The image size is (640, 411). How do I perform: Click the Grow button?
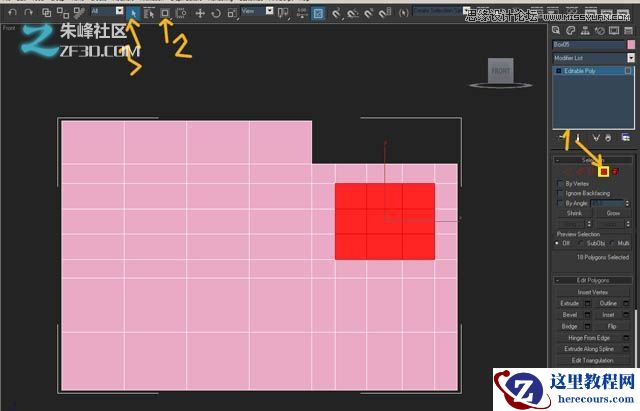click(613, 213)
